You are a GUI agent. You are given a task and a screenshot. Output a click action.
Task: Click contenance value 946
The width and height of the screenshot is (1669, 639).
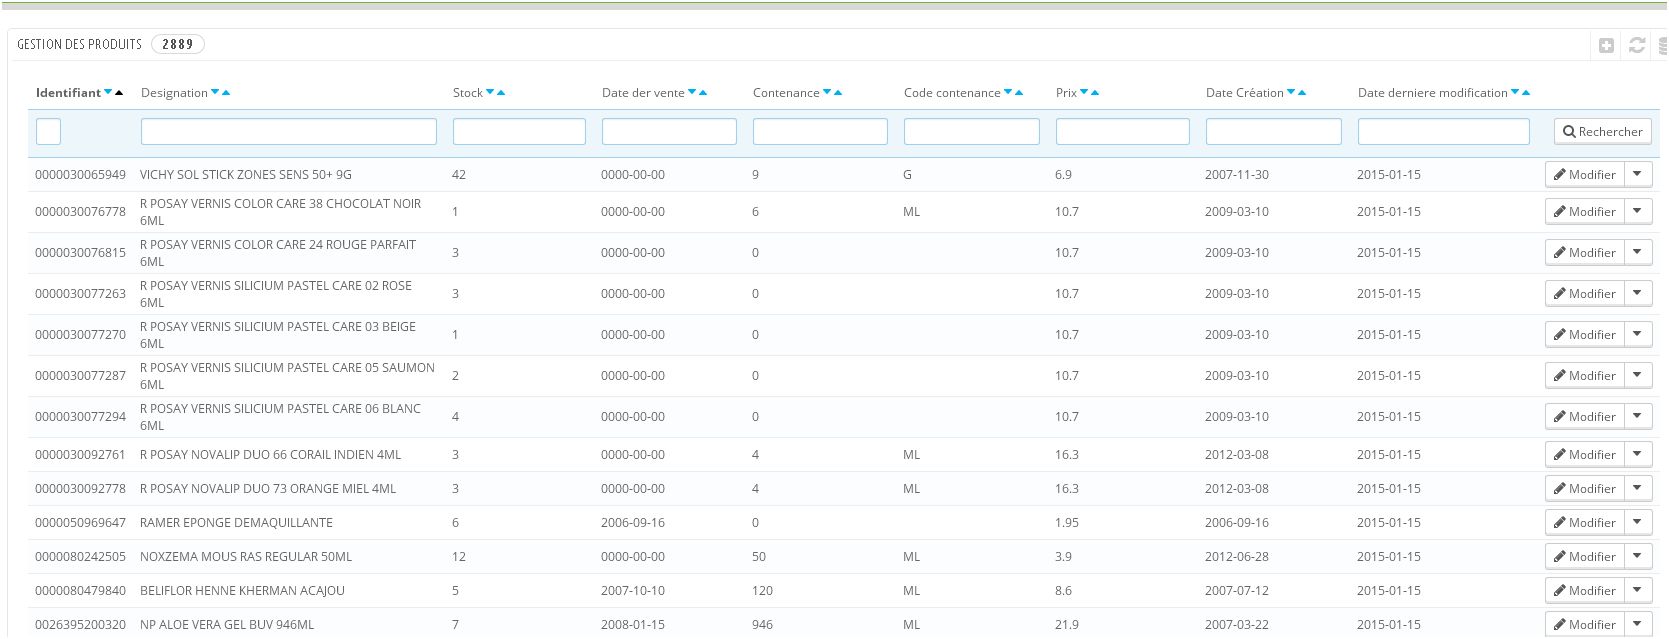[762, 624]
